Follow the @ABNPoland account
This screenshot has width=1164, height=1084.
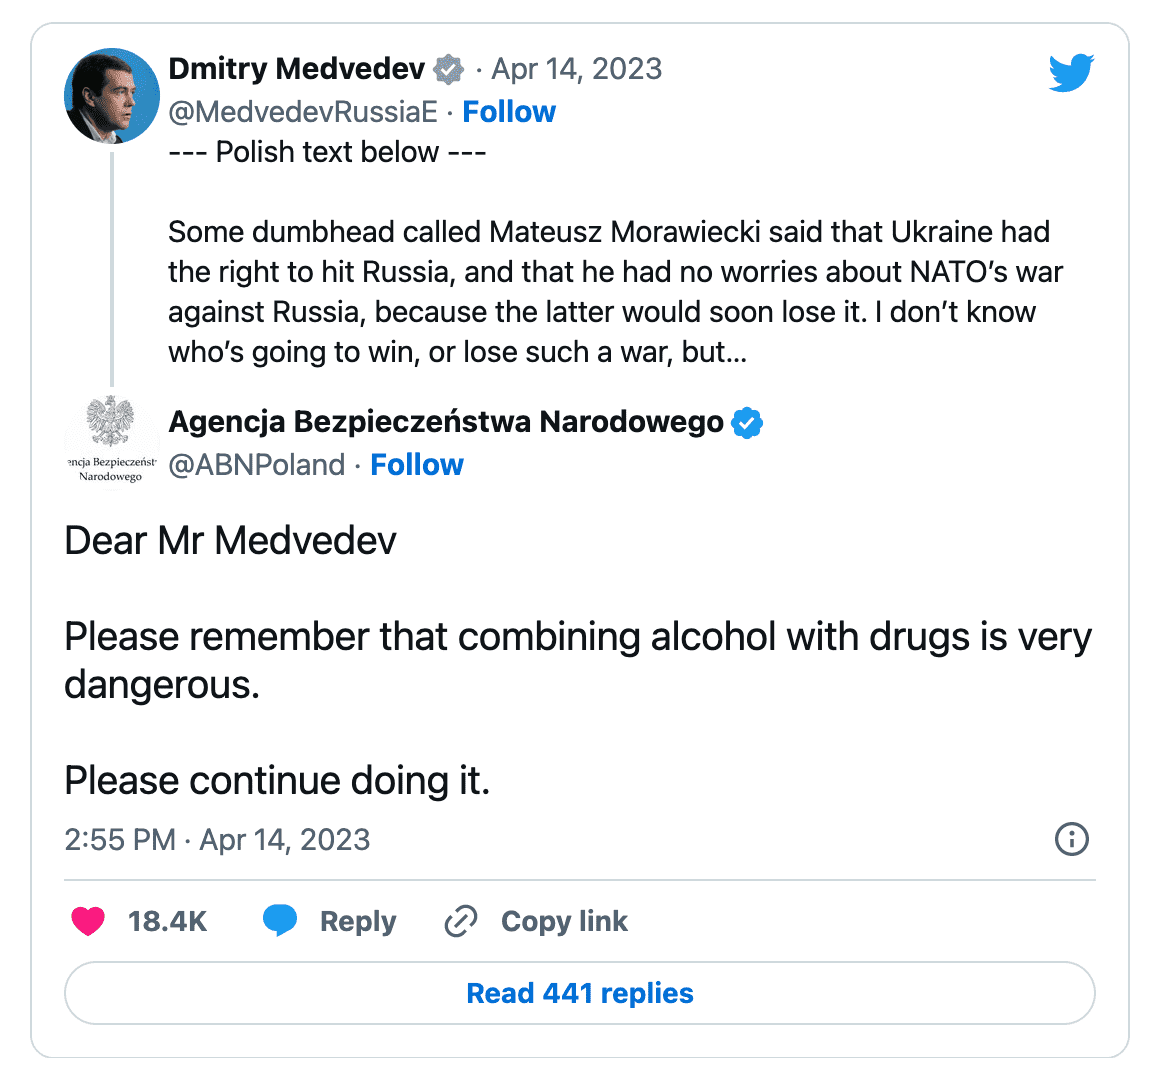(417, 465)
